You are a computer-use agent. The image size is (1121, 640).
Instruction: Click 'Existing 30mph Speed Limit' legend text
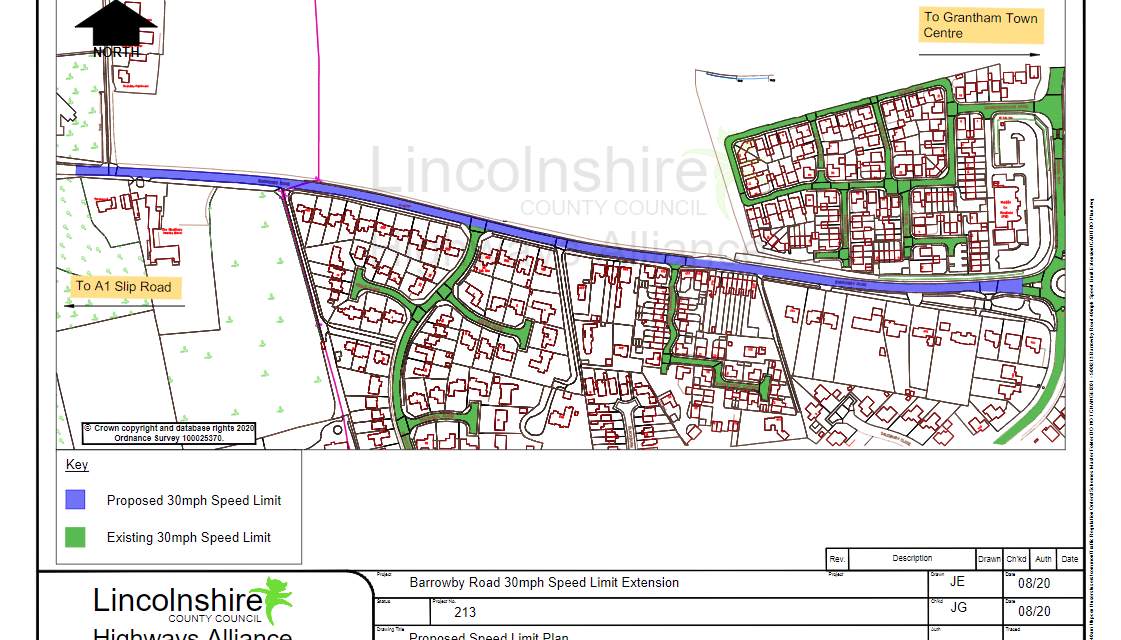(x=189, y=538)
